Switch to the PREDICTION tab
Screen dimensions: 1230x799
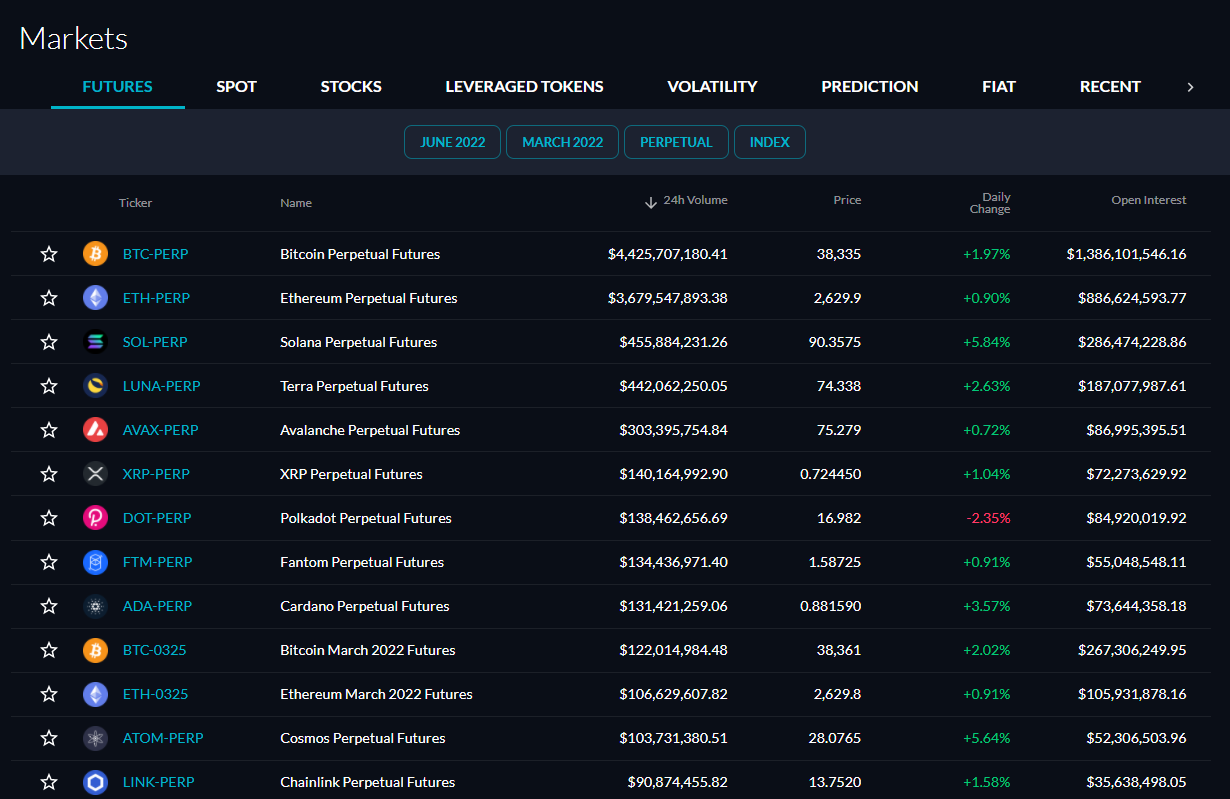[x=870, y=86]
